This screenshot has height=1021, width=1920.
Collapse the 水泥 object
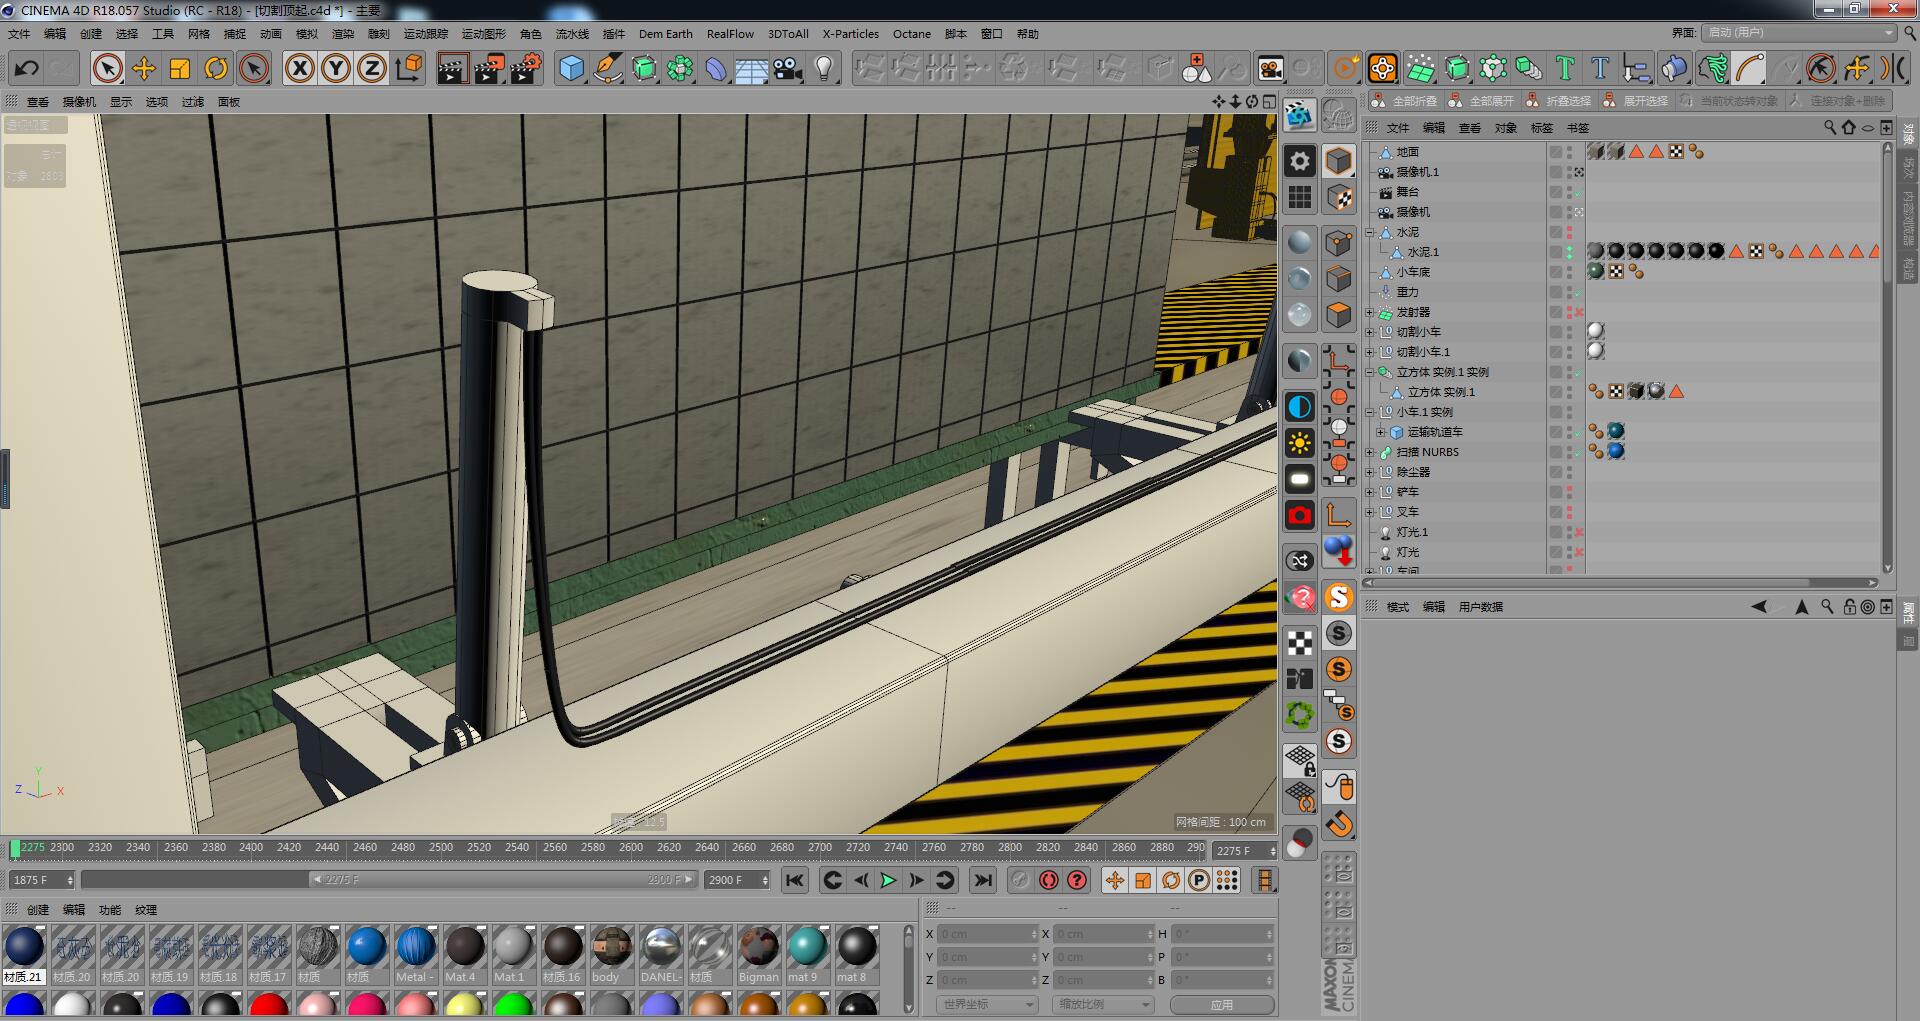click(x=1370, y=232)
